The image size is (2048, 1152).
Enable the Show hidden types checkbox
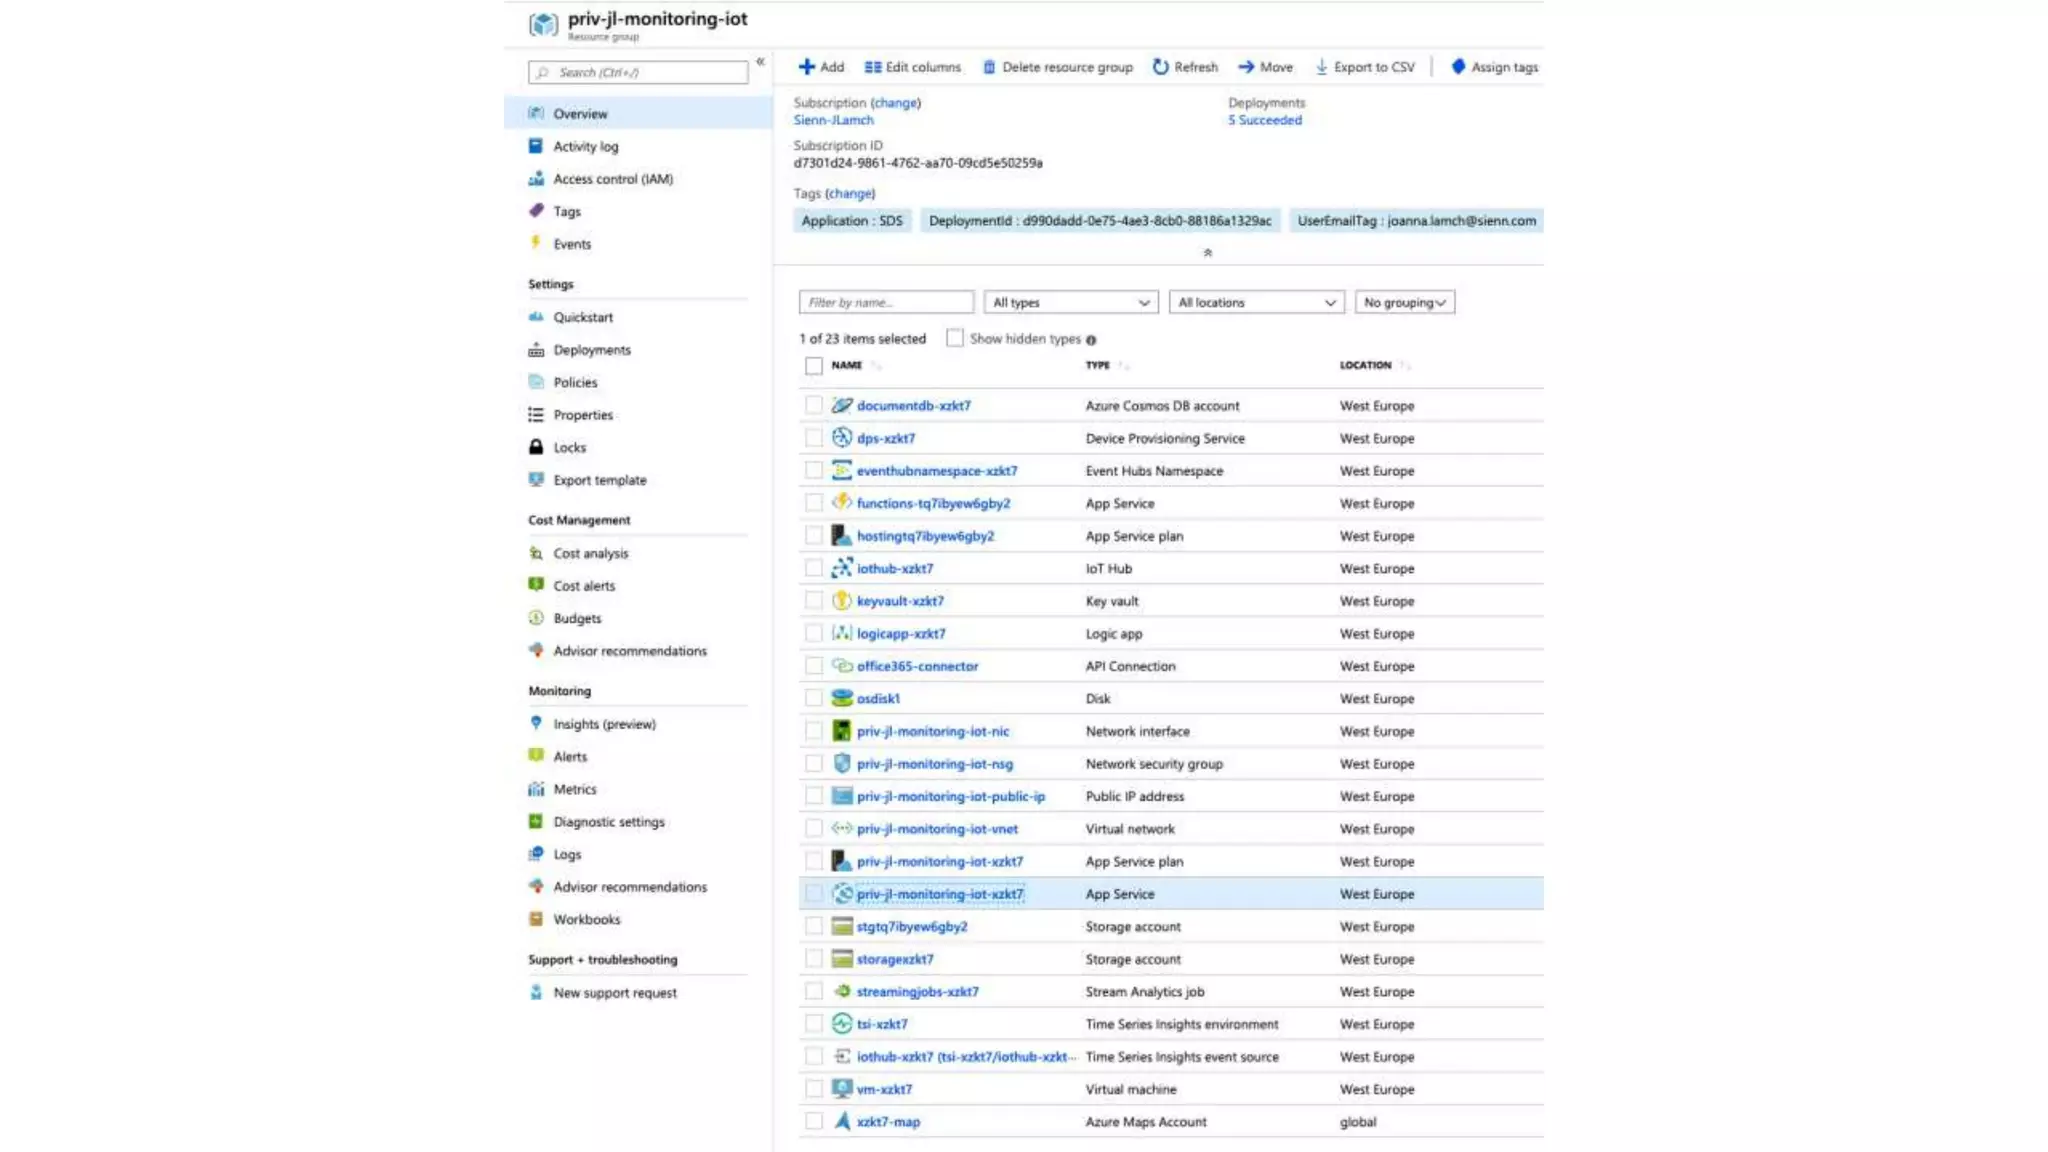click(955, 338)
